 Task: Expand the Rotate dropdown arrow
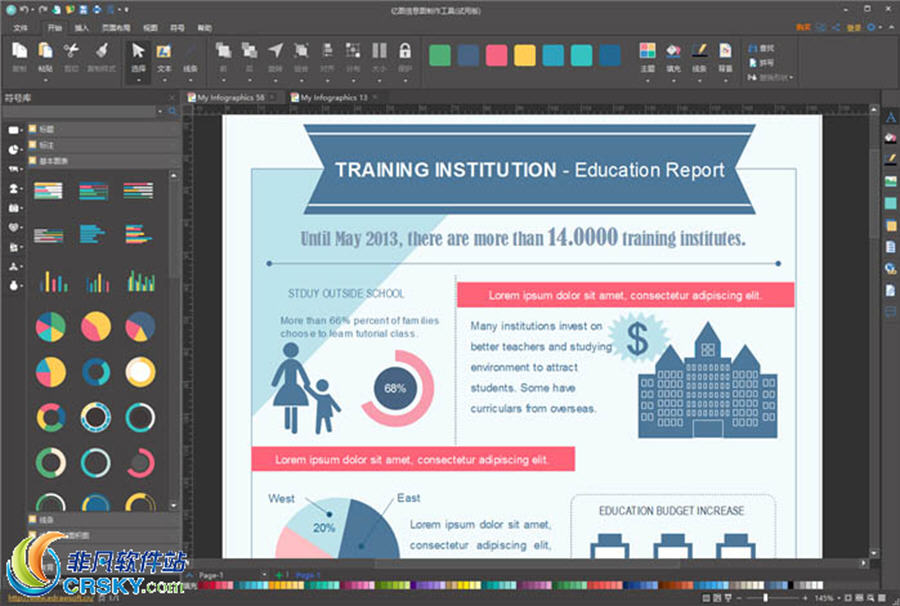pos(276,80)
